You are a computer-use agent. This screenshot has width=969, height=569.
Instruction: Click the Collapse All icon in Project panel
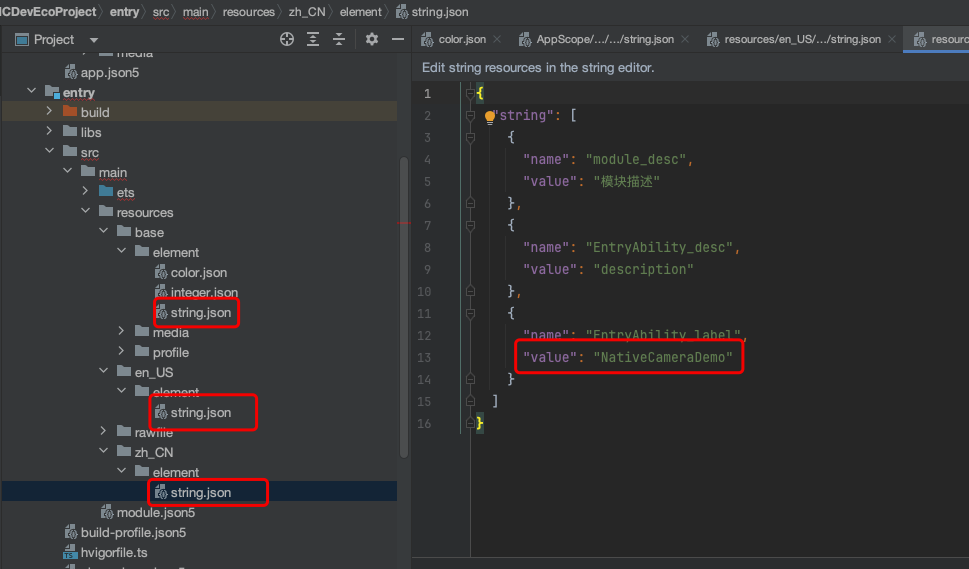click(x=339, y=39)
